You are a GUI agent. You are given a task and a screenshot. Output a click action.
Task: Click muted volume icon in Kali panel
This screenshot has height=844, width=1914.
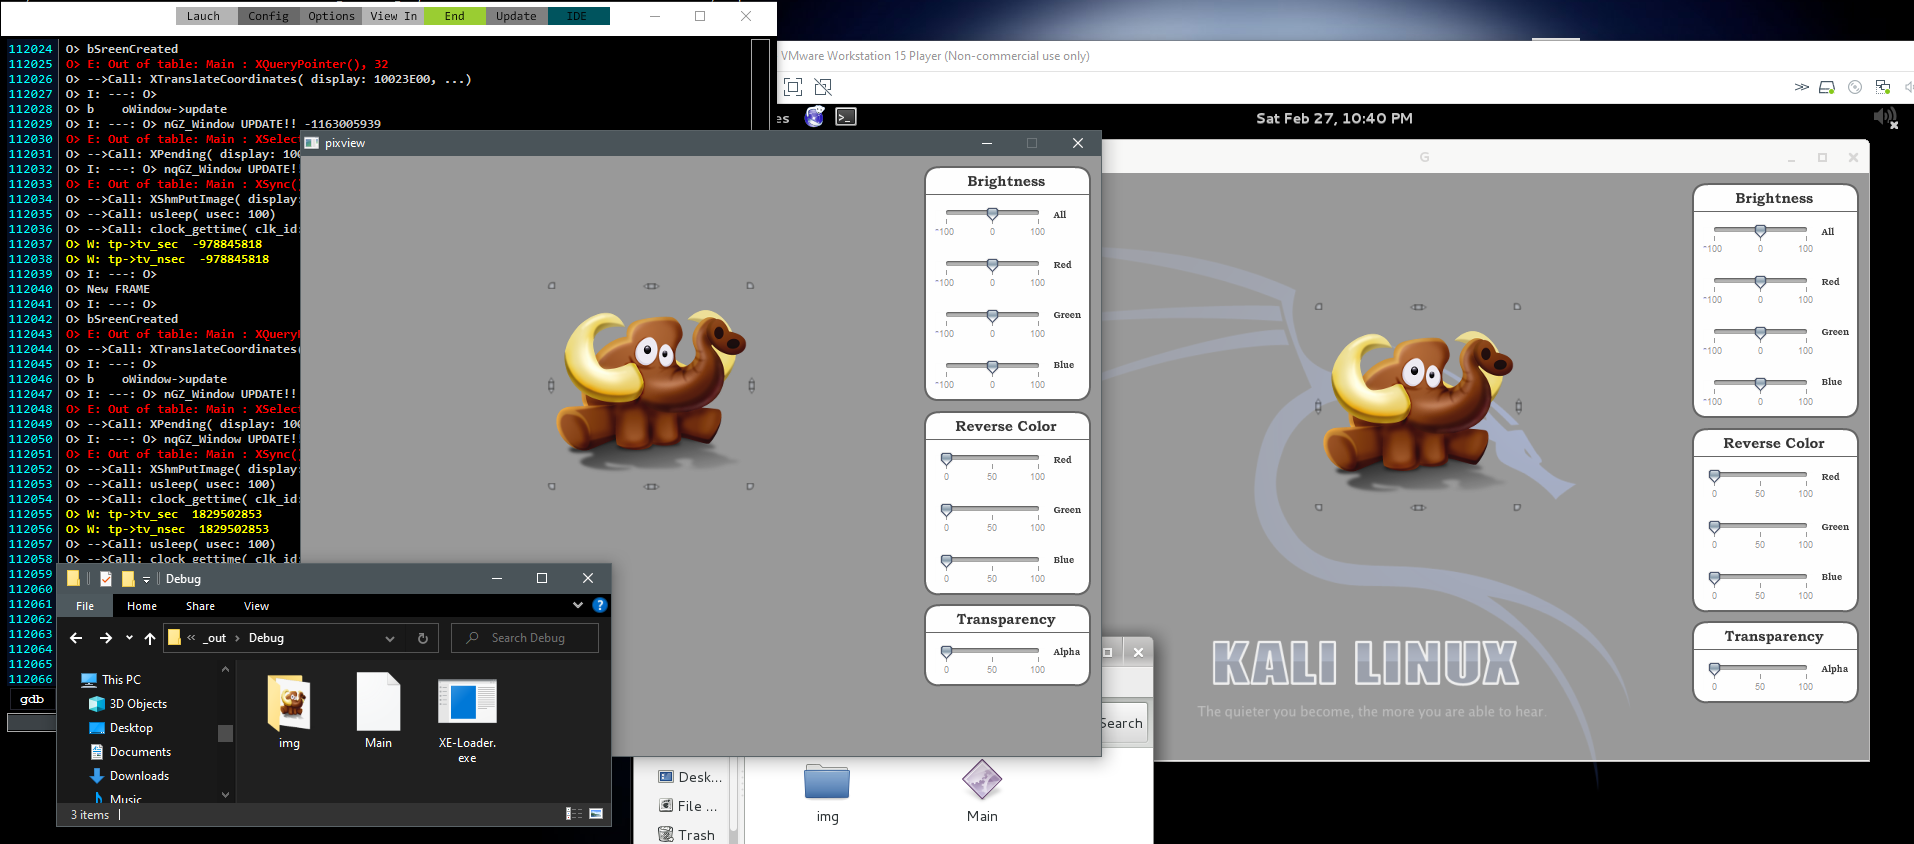[1886, 118]
